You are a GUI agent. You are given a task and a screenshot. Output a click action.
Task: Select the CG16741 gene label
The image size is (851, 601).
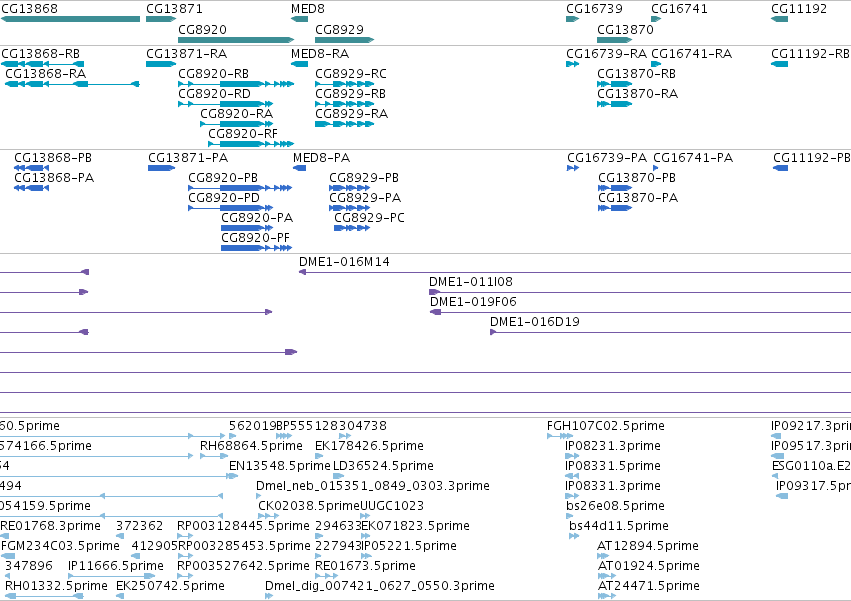pyautogui.click(x=679, y=9)
